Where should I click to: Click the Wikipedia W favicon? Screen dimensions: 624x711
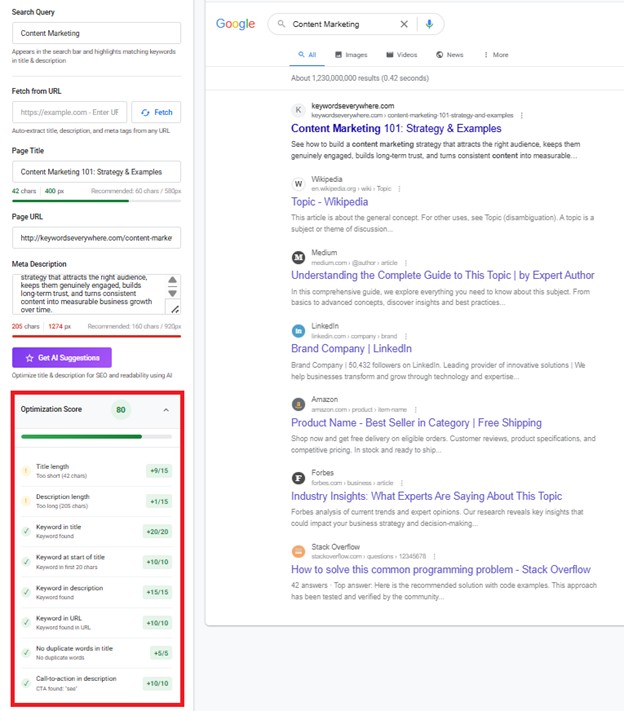(x=298, y=184)
